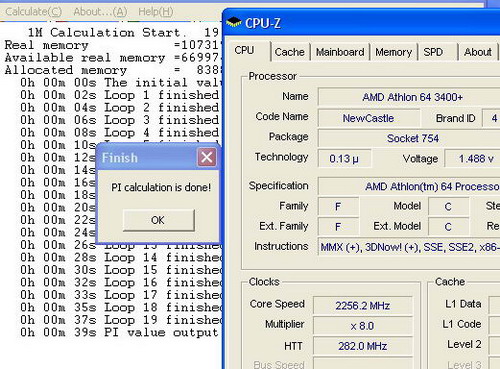Click the HTT value 282.0 MHz
This screenshot has width=500, height=369.
point(363,346)
